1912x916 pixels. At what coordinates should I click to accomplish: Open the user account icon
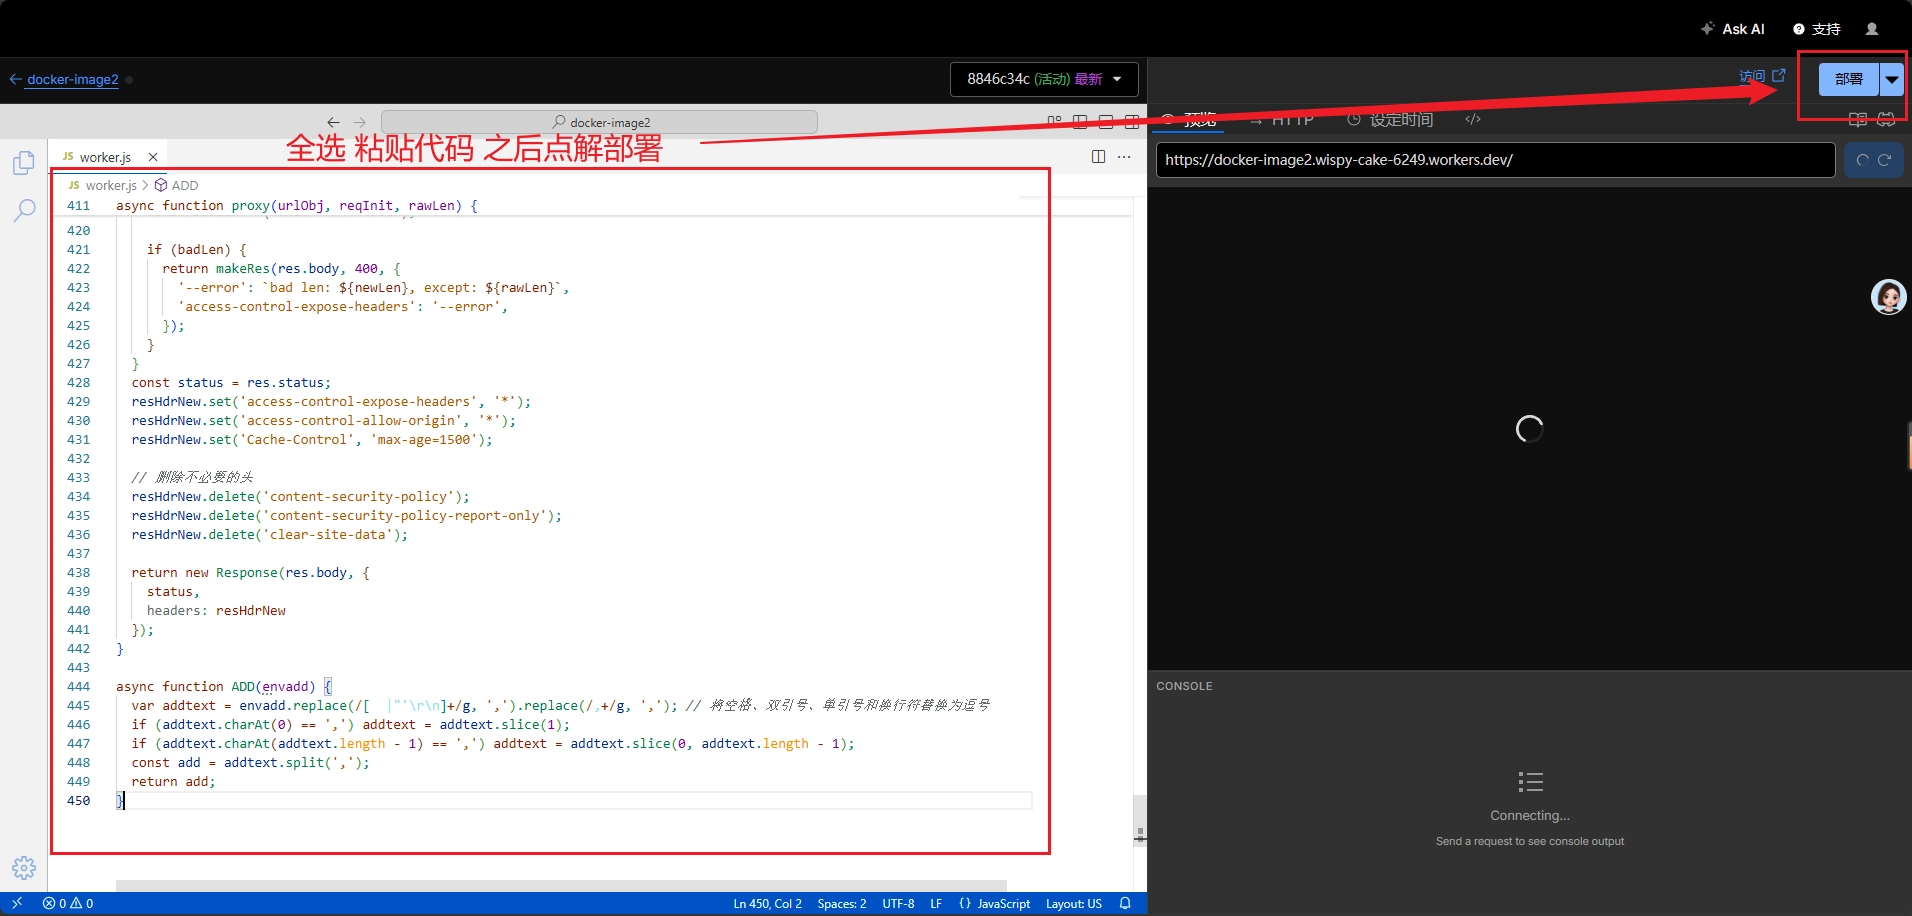(1872, 29)
